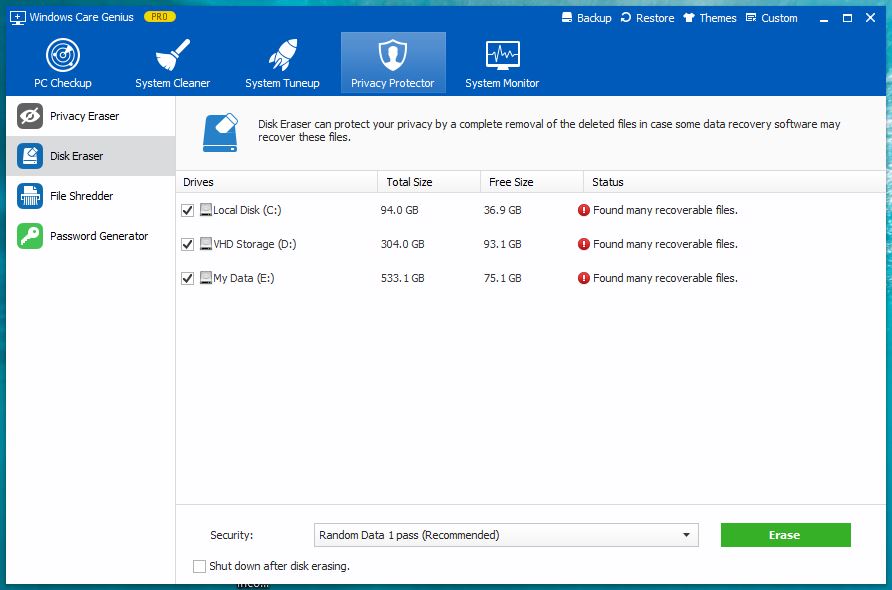Open System Cleaner broom icon
892x590 pixels.
172,55
